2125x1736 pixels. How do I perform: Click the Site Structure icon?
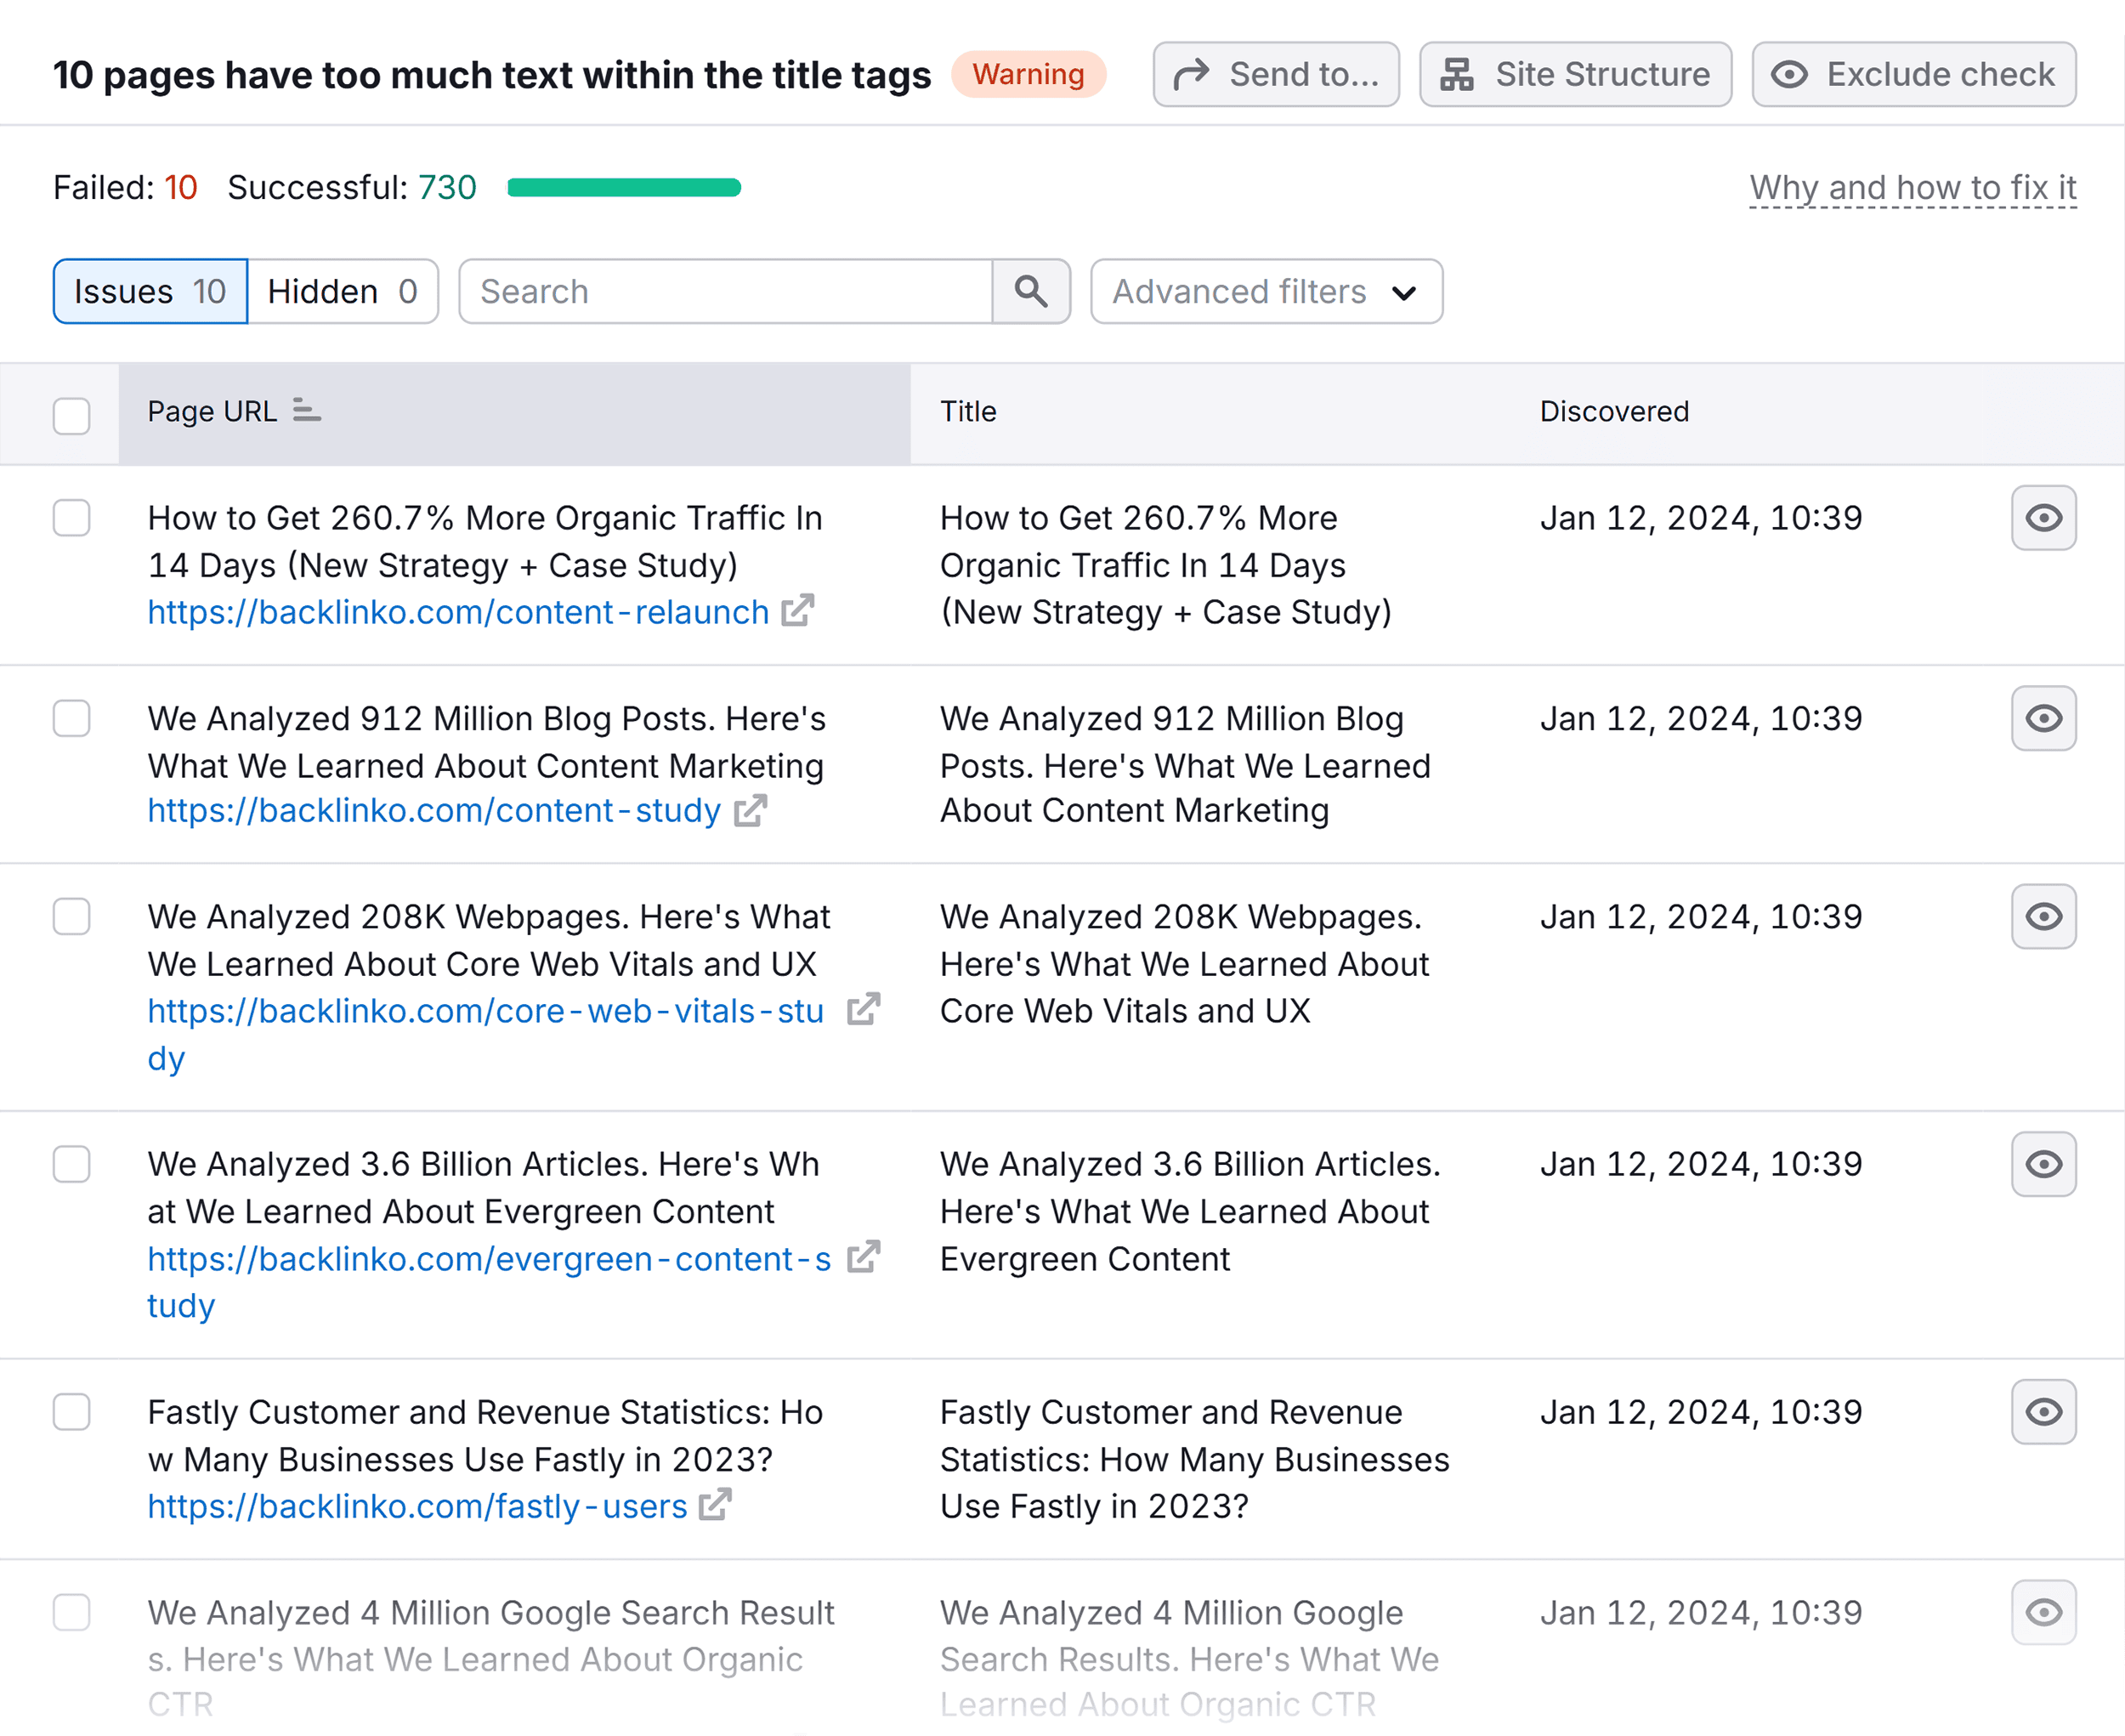(x=1458, y=74)
